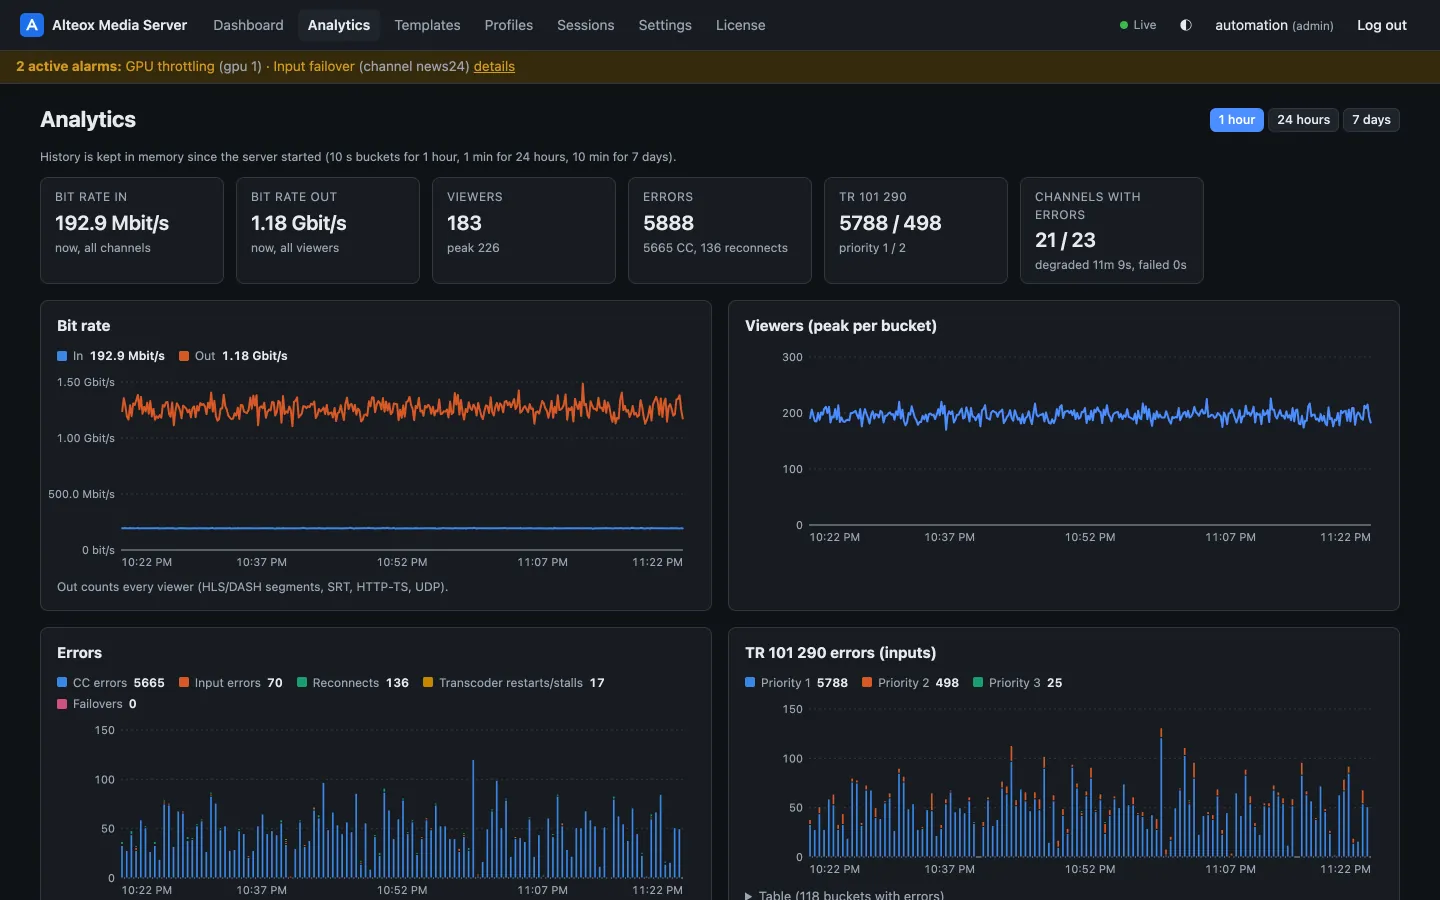1440x900 pixels.
Task: Go to the Templates tab
Action: tap(427, 25)
